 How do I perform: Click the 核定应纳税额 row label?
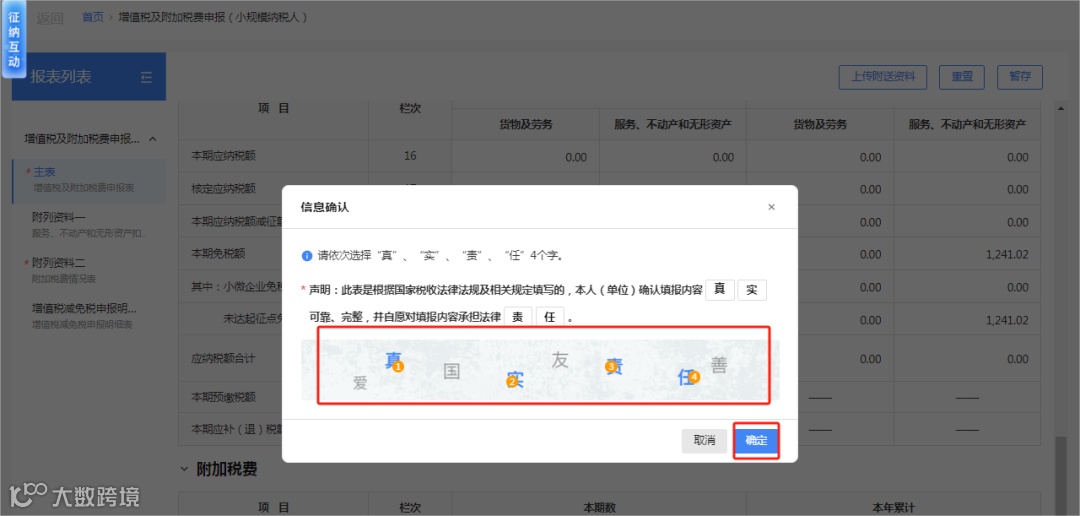223,188
